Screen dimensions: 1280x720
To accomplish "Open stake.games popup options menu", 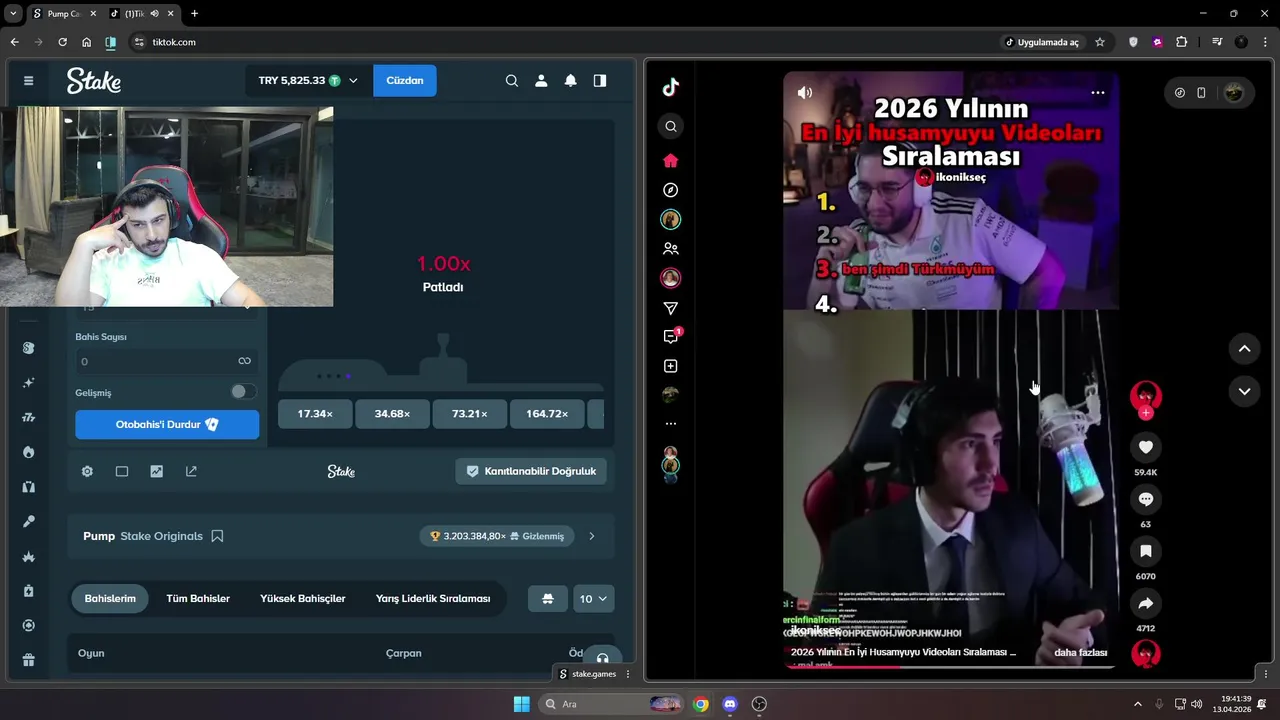I will [628, 674].
